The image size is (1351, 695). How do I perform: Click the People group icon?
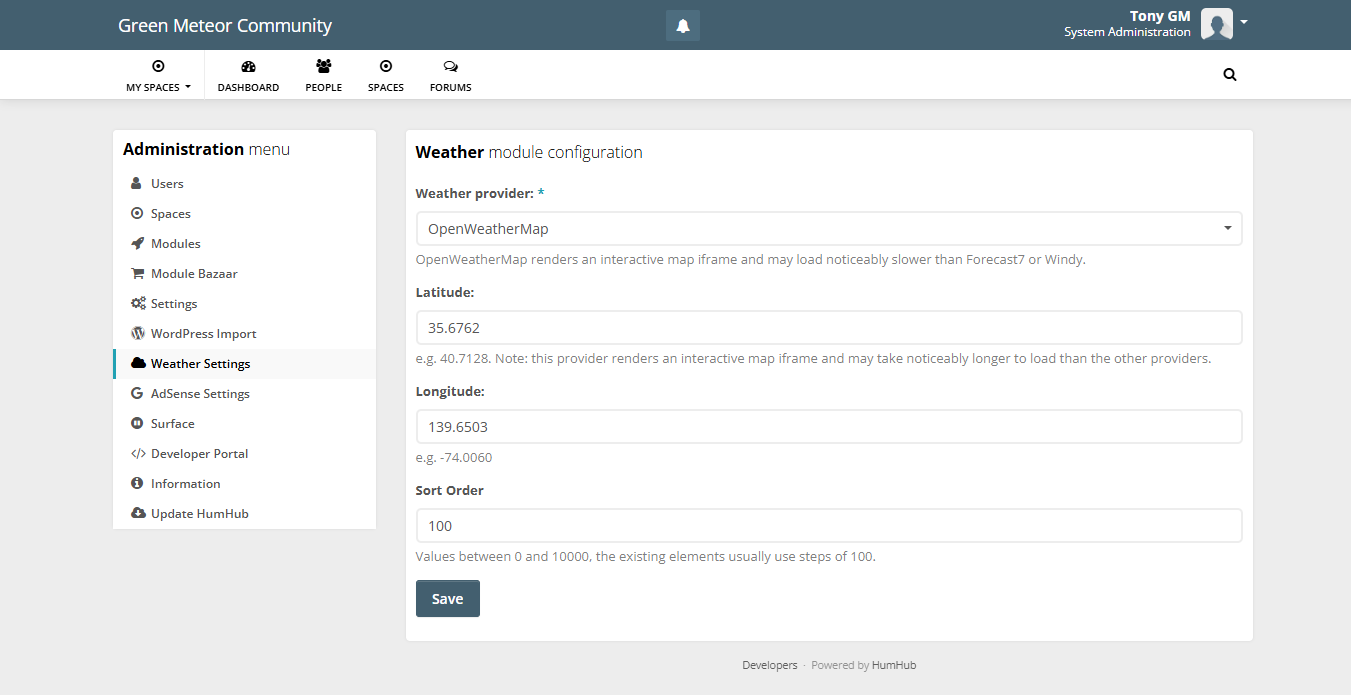coord(324,66)
